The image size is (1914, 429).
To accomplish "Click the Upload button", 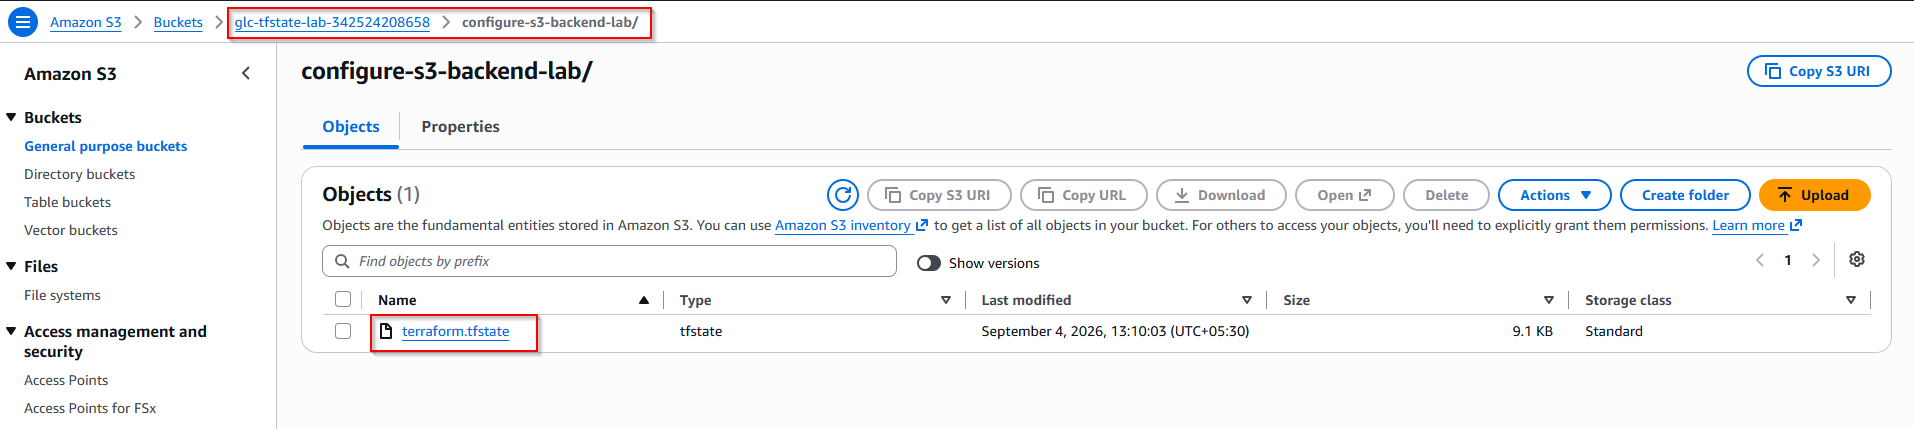I will (1814, 195).
